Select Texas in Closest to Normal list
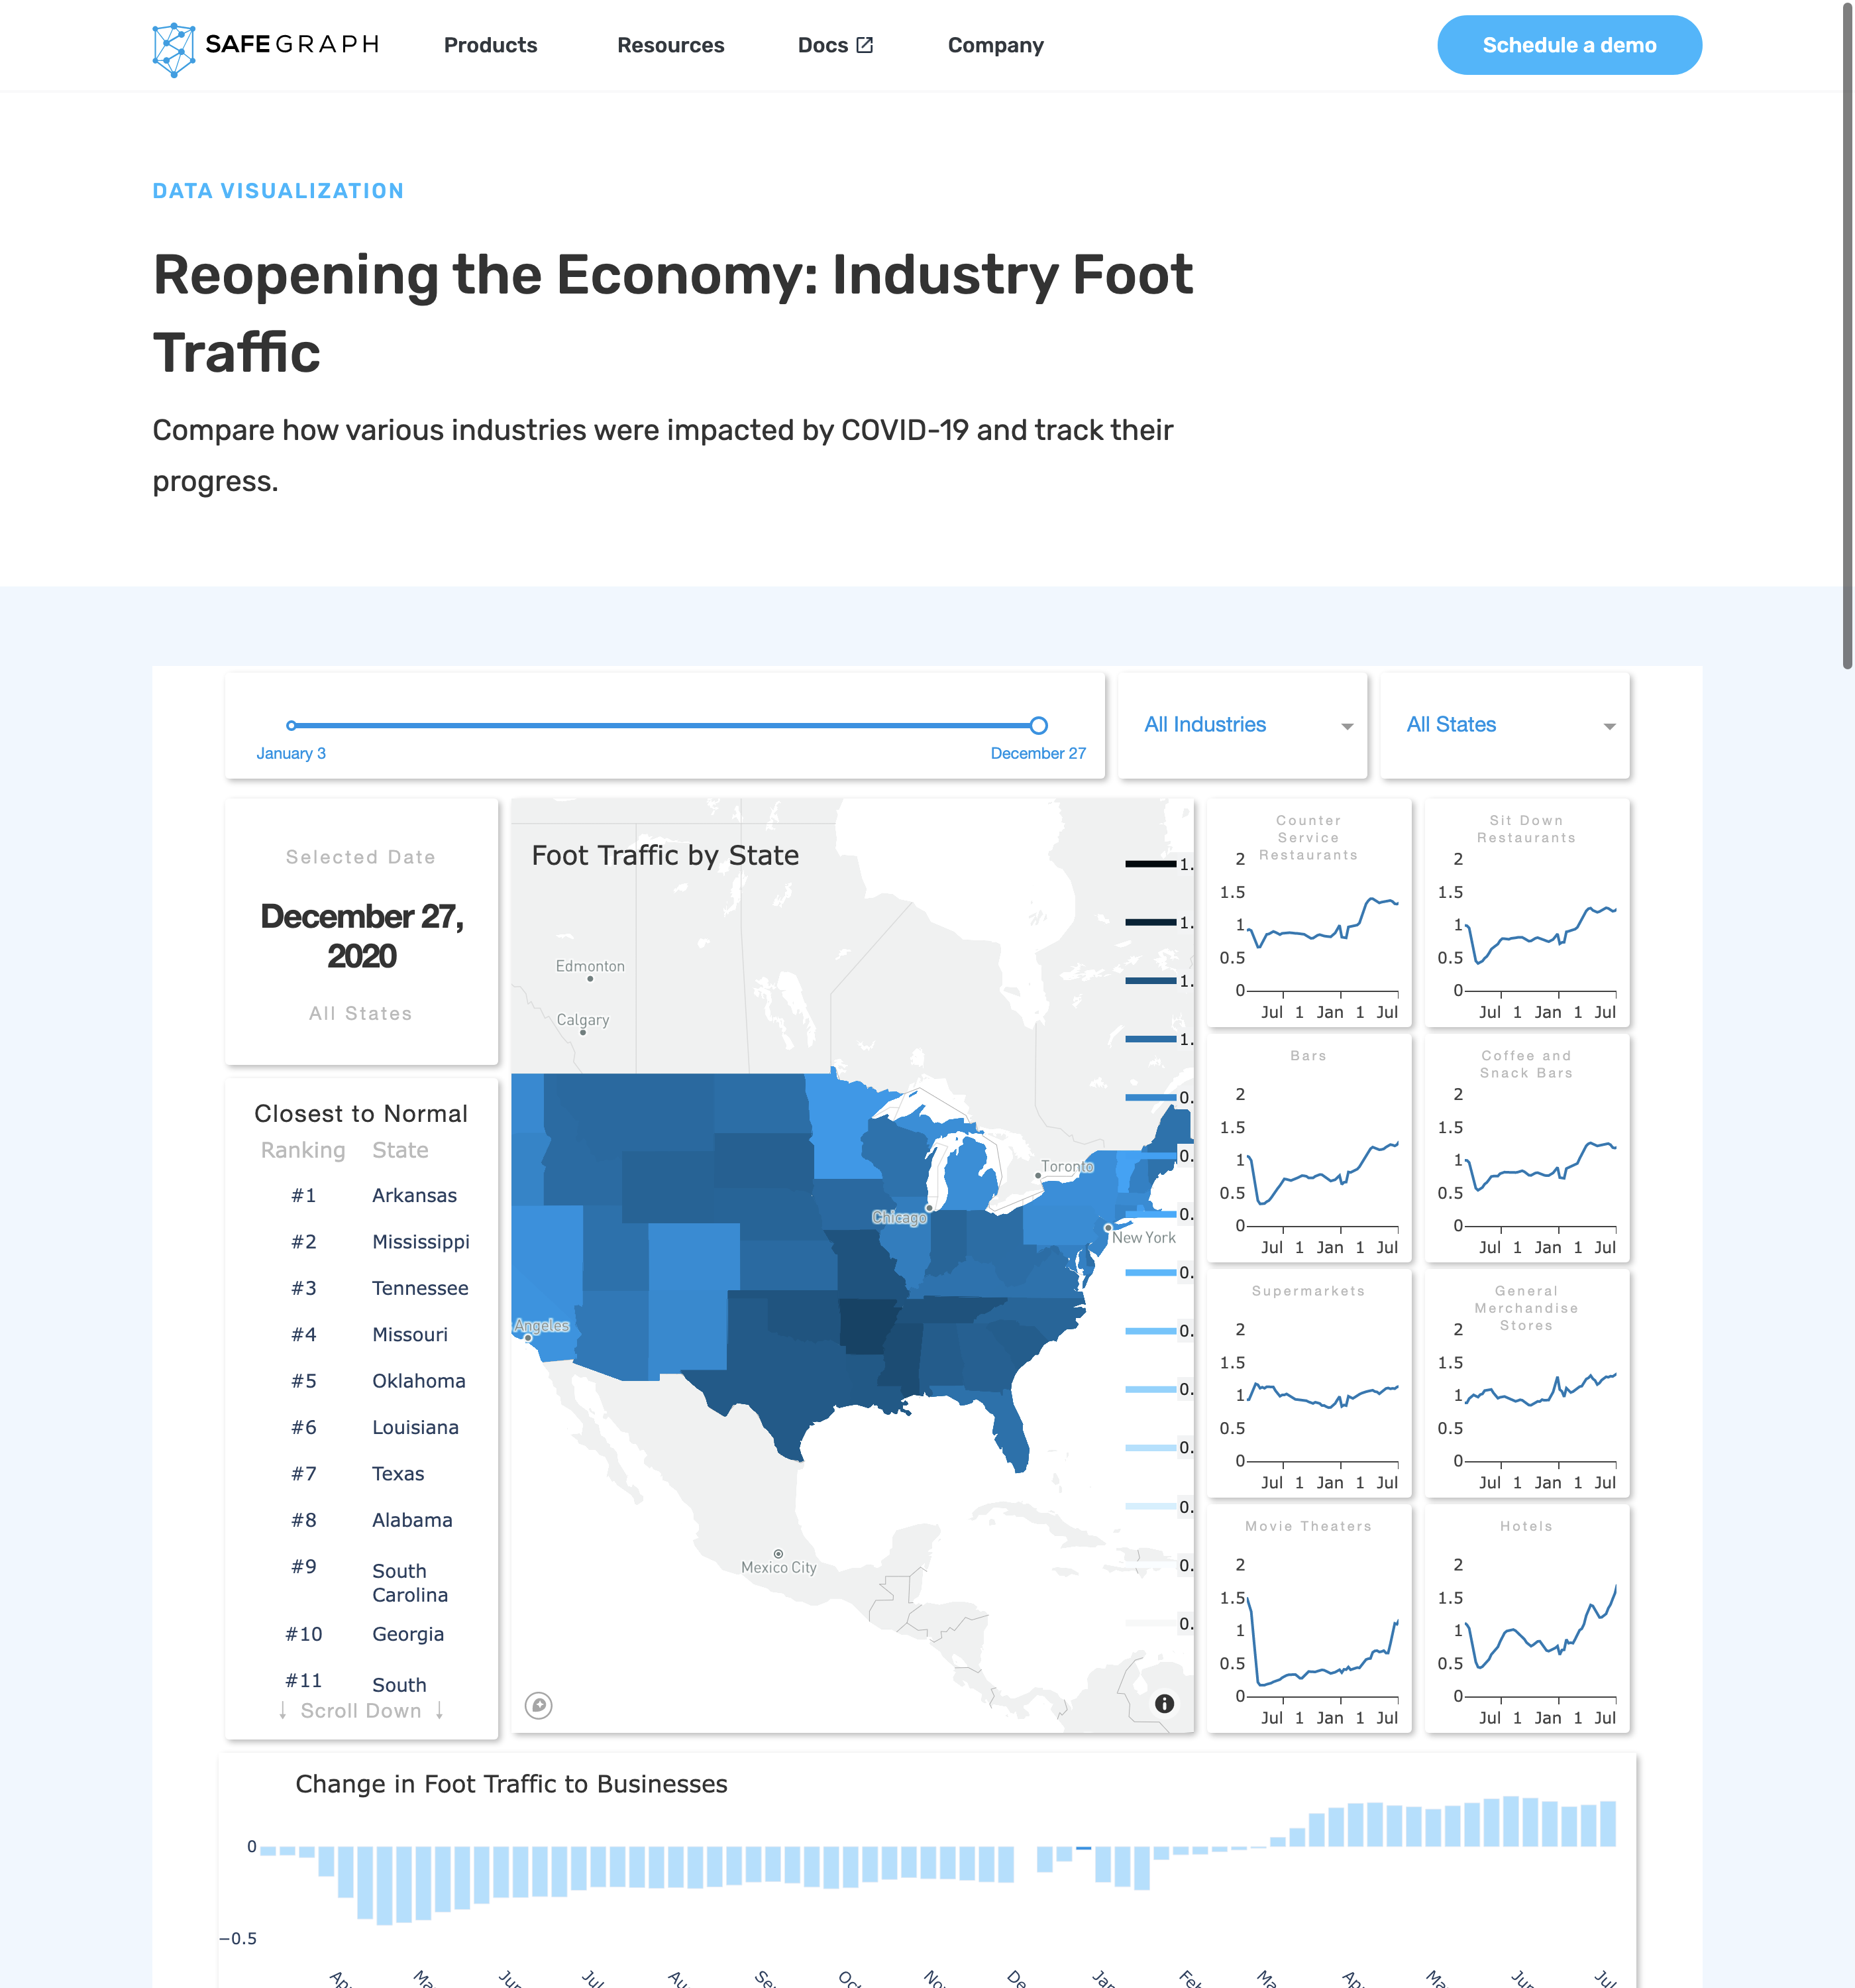This screenshot has width=1855, height=1988. click(398, 1473)
